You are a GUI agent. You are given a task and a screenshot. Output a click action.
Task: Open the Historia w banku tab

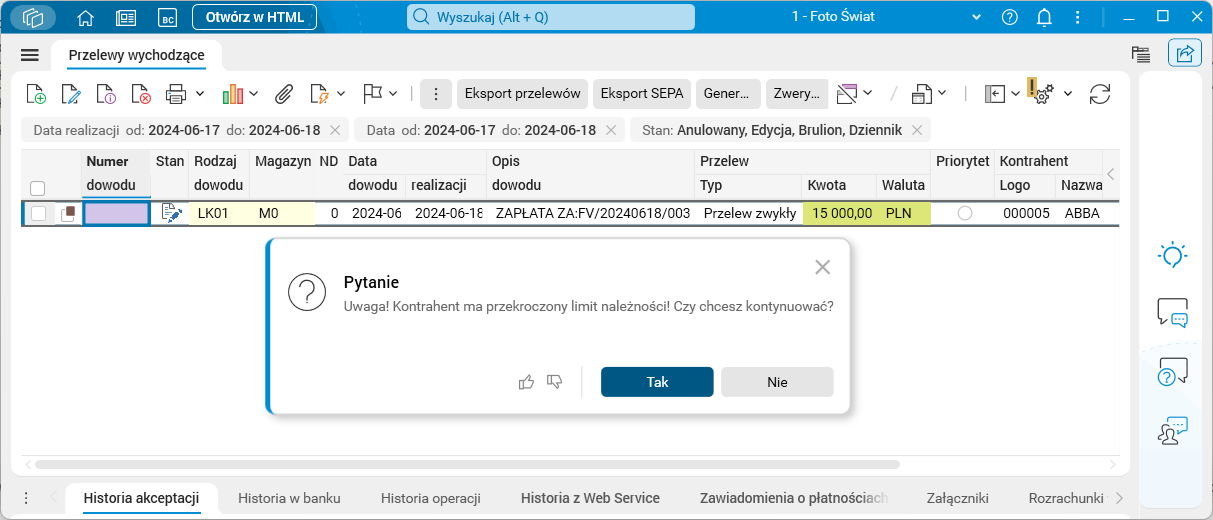289,498
